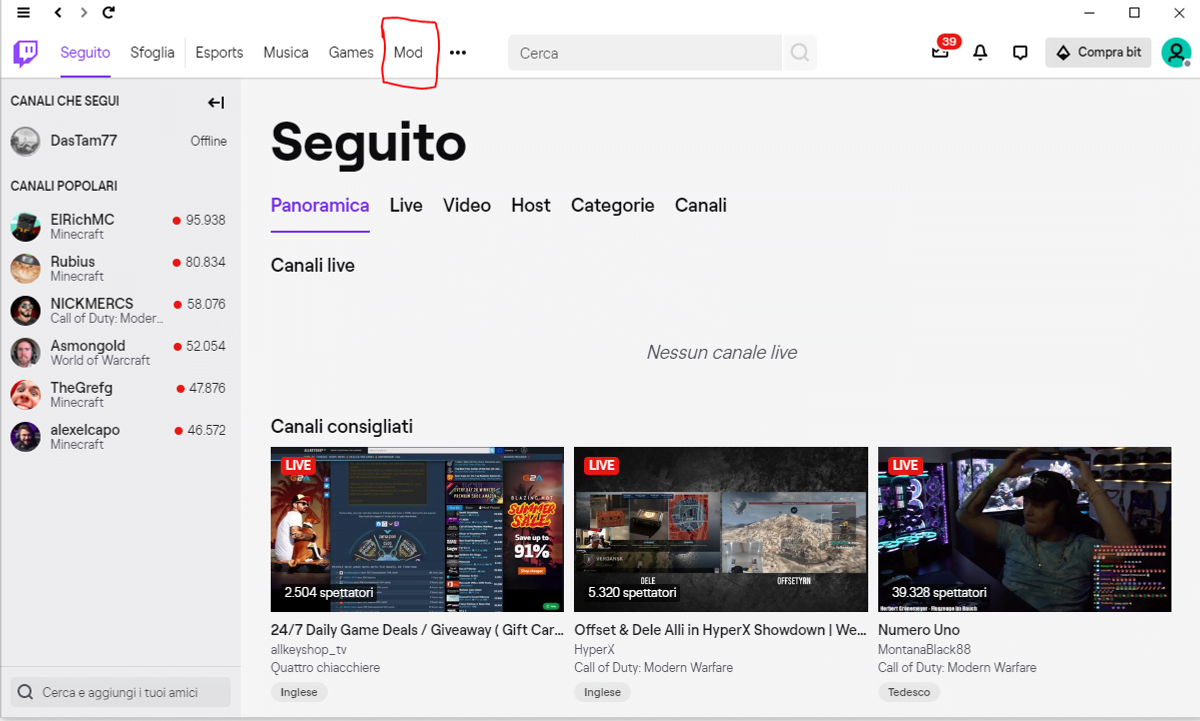1200x721 pixels.
Task: Open the allkeyshop_tv channel link
Action: [x=309, y=649]
